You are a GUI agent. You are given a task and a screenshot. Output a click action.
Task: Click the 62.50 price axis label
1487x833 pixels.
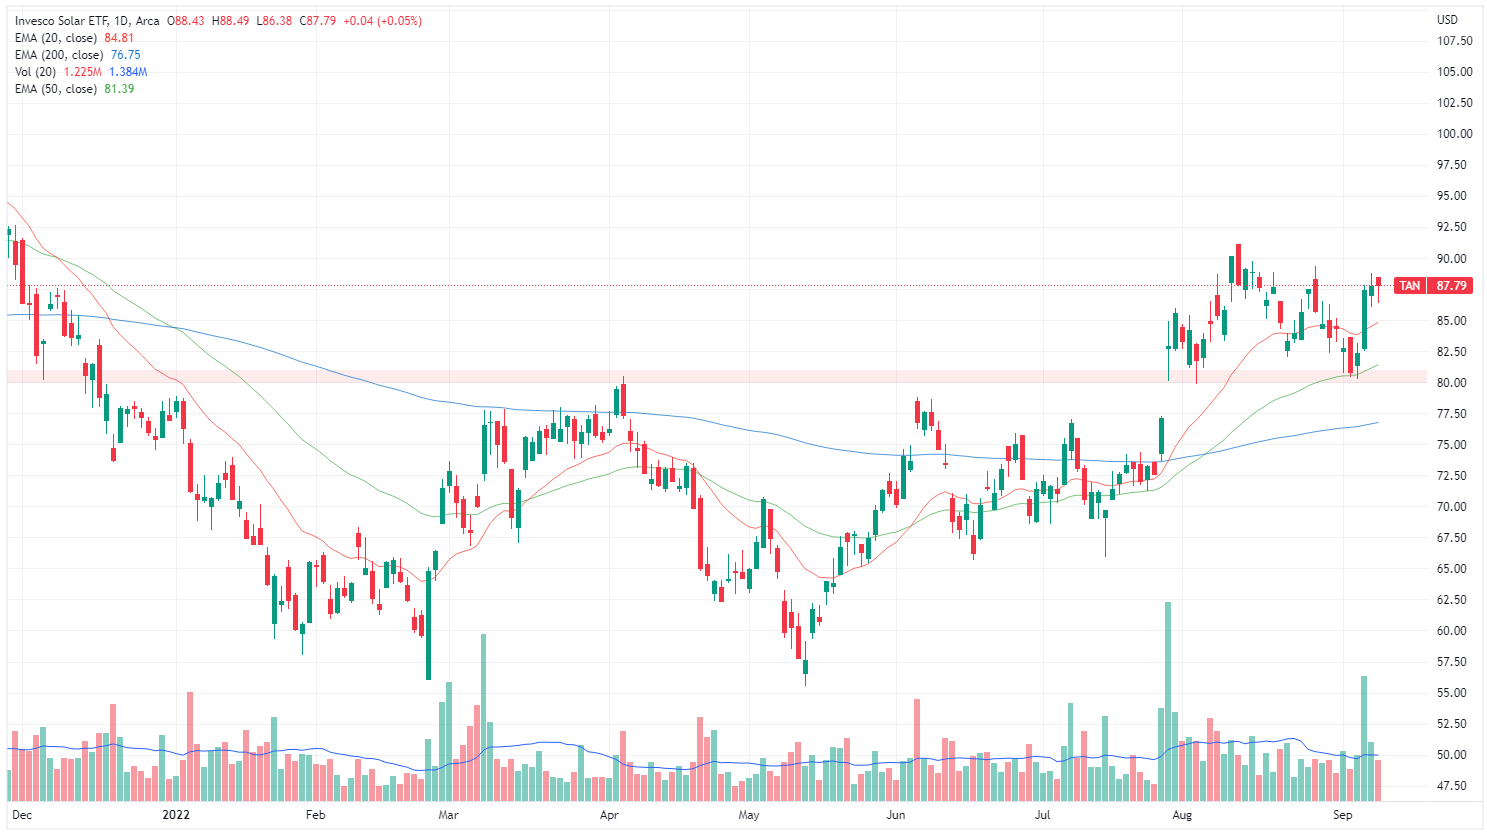click(1452, 600)
